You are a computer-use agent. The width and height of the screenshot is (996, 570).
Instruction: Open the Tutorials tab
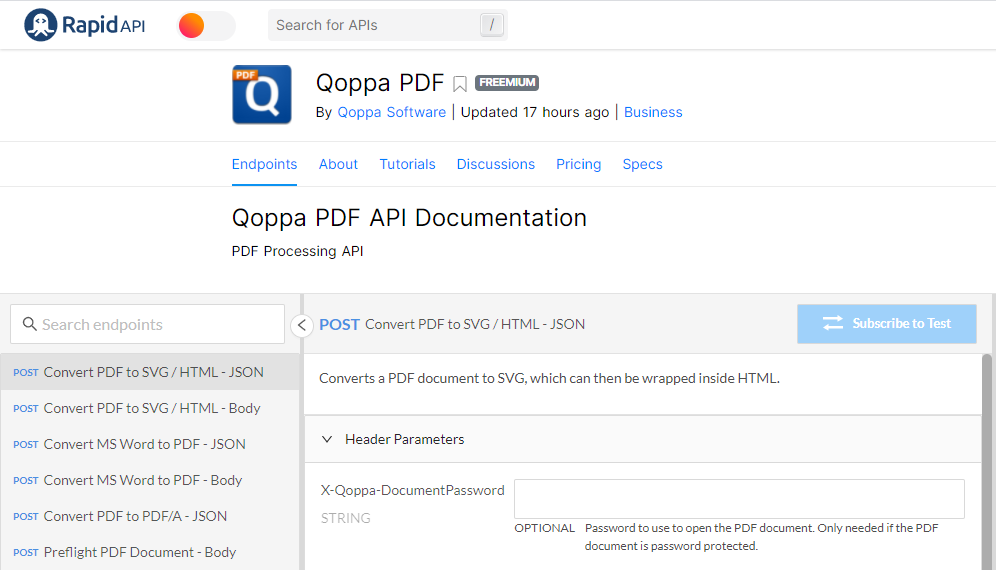click(407, 164)
